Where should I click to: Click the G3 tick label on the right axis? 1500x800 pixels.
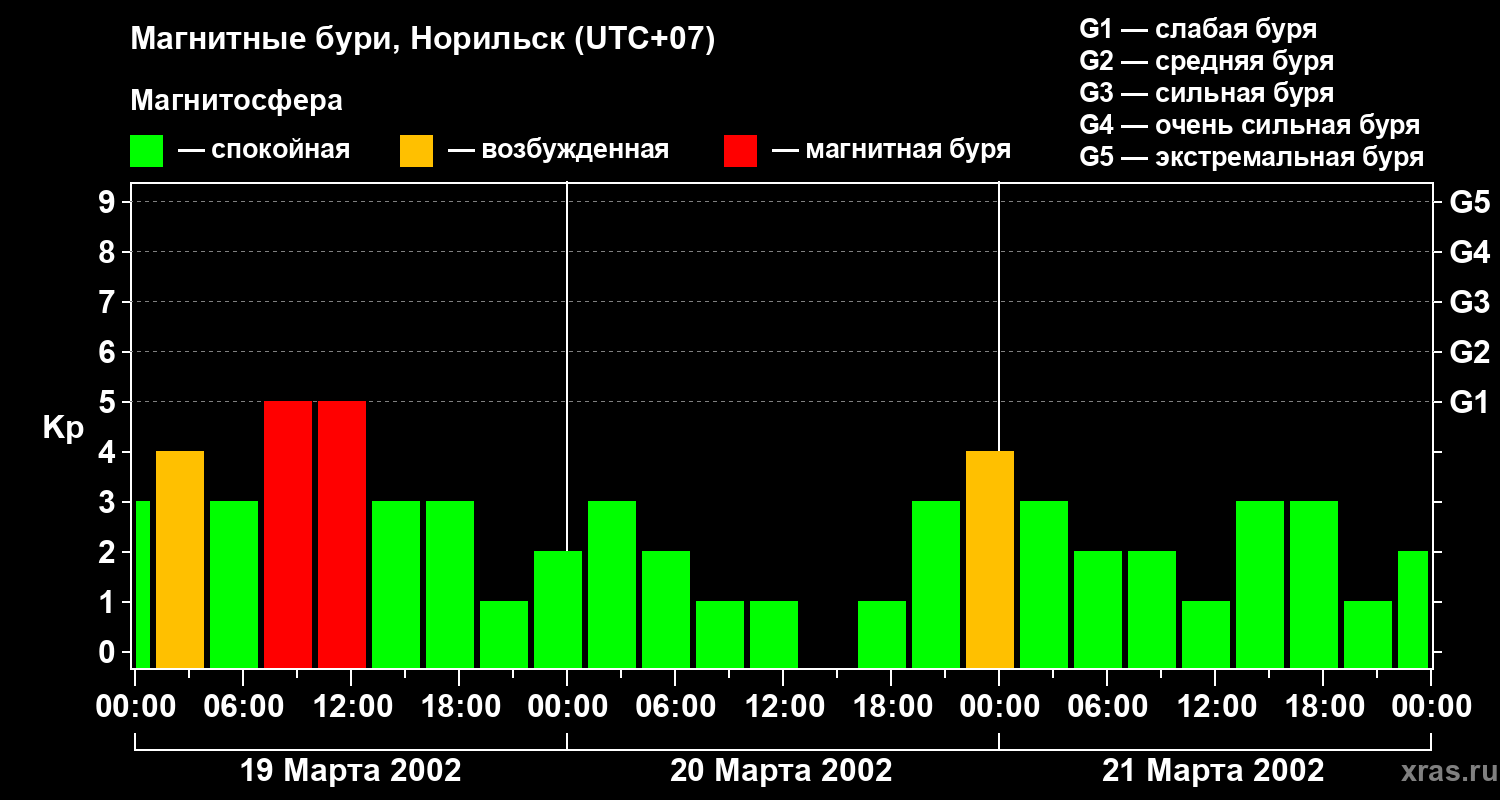[1469, 302]
